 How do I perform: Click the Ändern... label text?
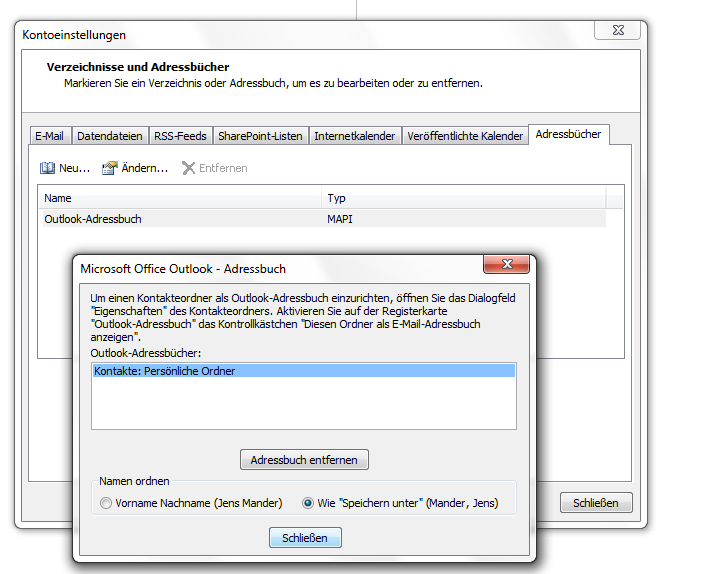(x=145, y=168)
